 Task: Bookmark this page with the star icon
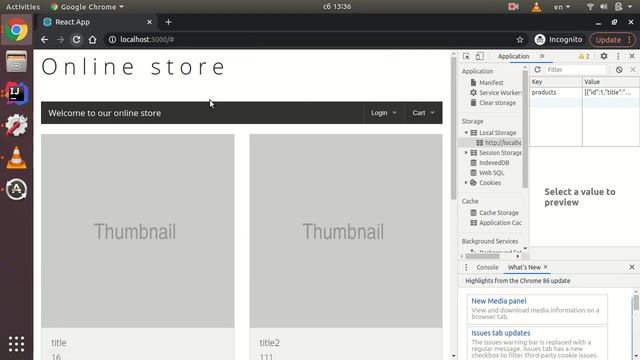[x=520, y=40]
